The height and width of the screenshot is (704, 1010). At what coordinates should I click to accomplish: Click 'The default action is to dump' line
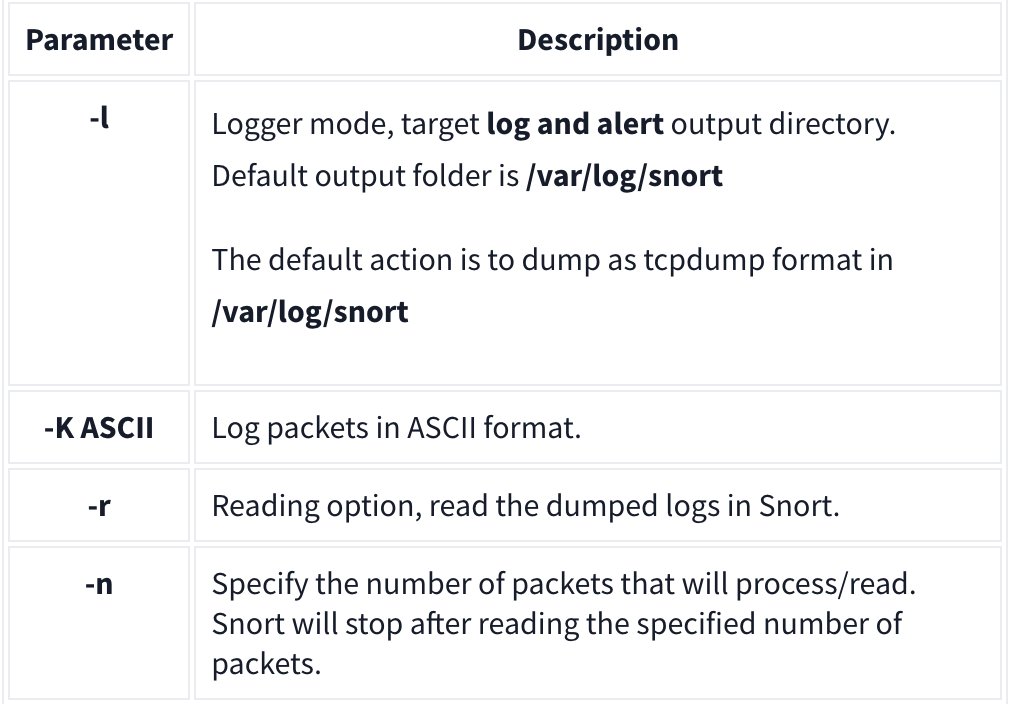(552, 260)
